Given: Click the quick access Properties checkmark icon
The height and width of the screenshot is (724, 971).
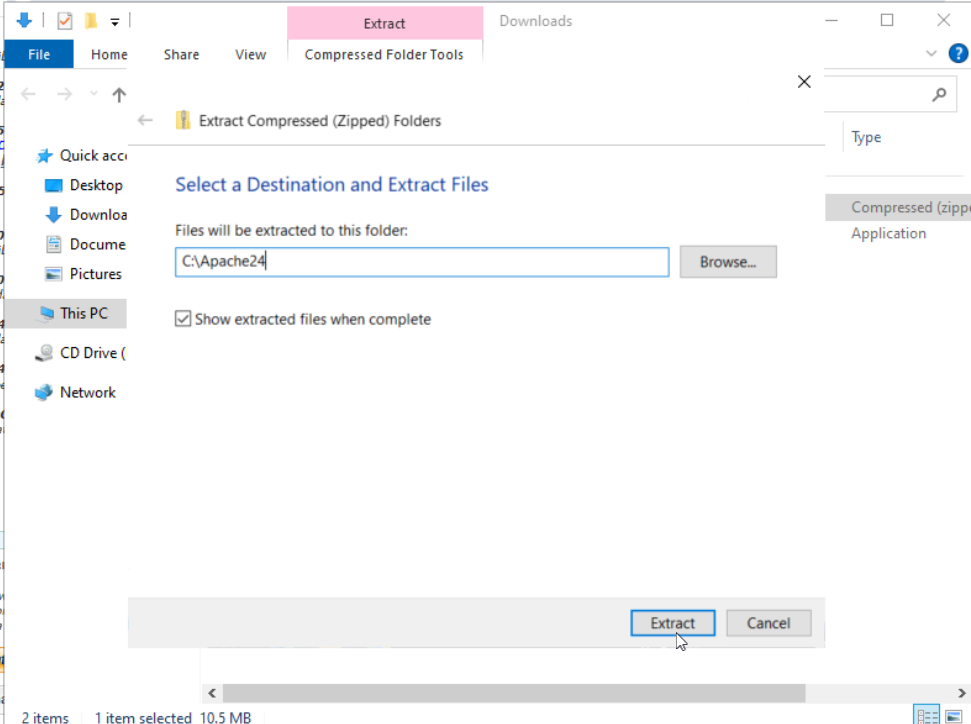Looking at the screenshot, I should [x=64, y=21].
